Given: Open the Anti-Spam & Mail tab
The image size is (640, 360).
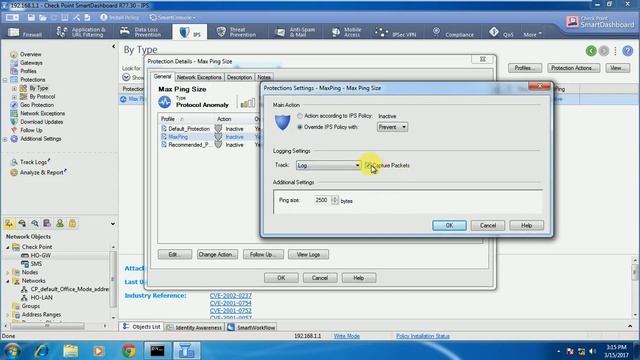Looking at the screenshot, I should [296, 32].
